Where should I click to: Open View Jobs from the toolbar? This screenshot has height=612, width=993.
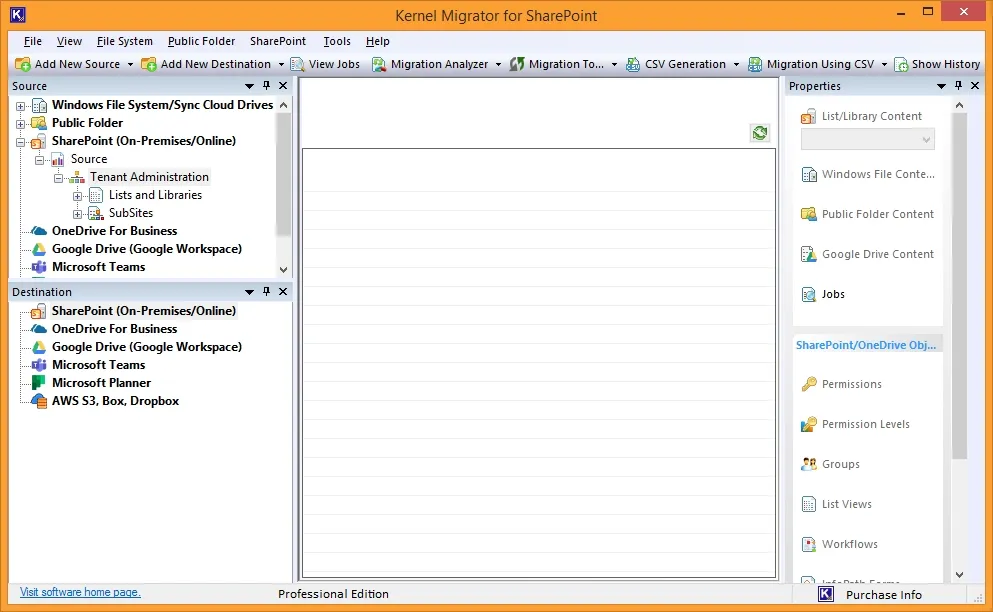(325, 64)
